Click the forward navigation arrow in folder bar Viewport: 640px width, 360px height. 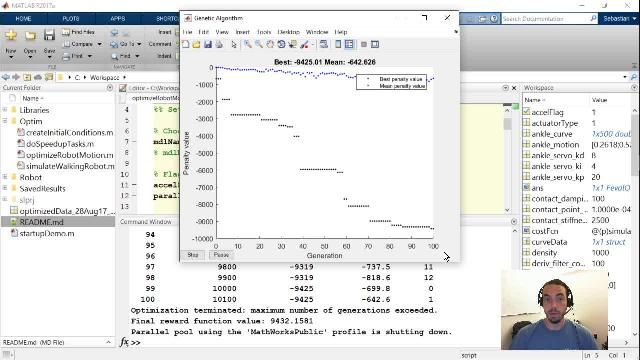tap(16, 77)
